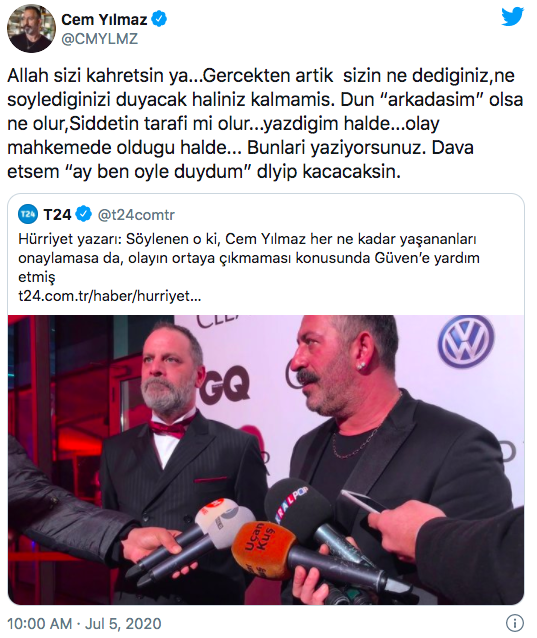Click the GQ logo in the photo
The width and height of the screenshot is (537, 638).
tap(225, 385)
